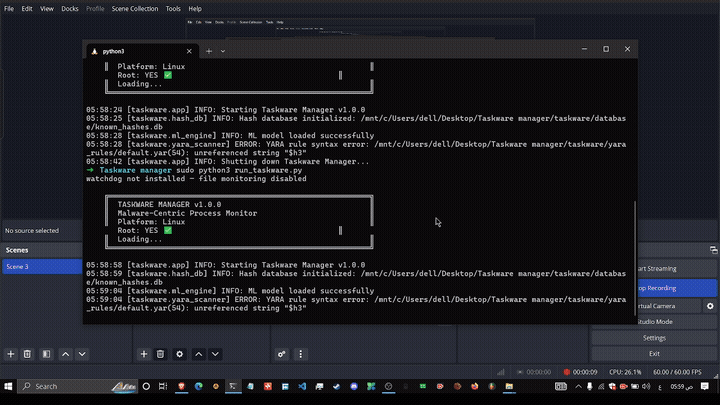The image size is (720, 405).
Task: Click the 60.00 / 60.00 FPS status entry
Action: coord(677,372)
